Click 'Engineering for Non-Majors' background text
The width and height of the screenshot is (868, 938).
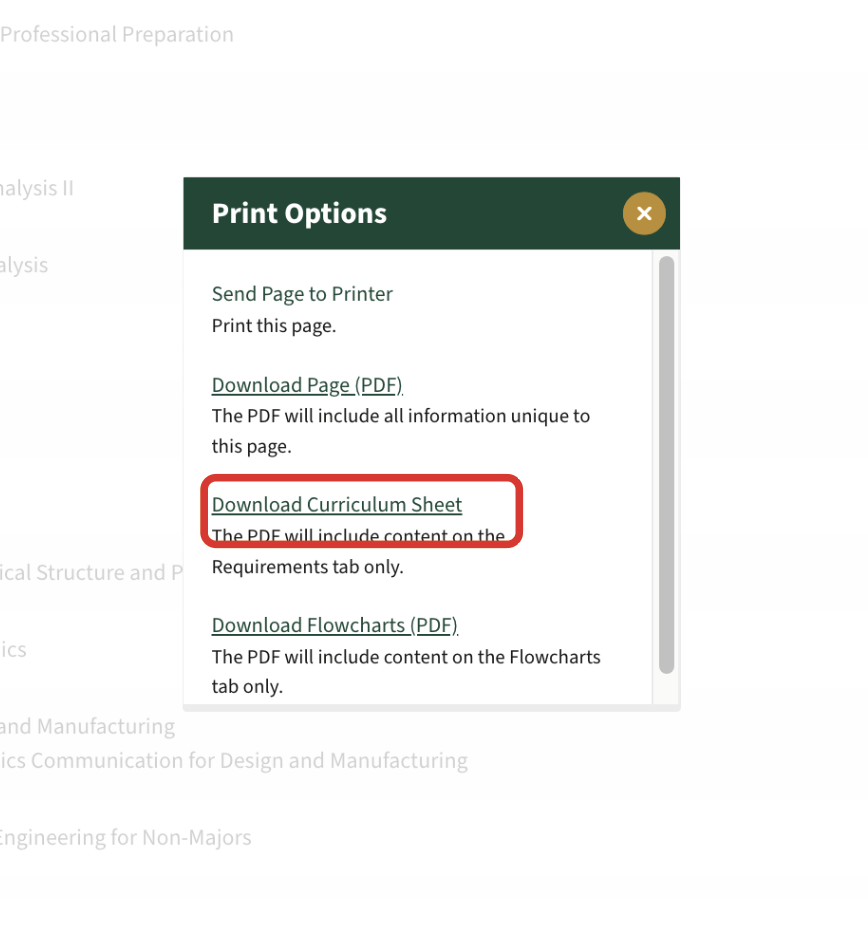point(124,837)
